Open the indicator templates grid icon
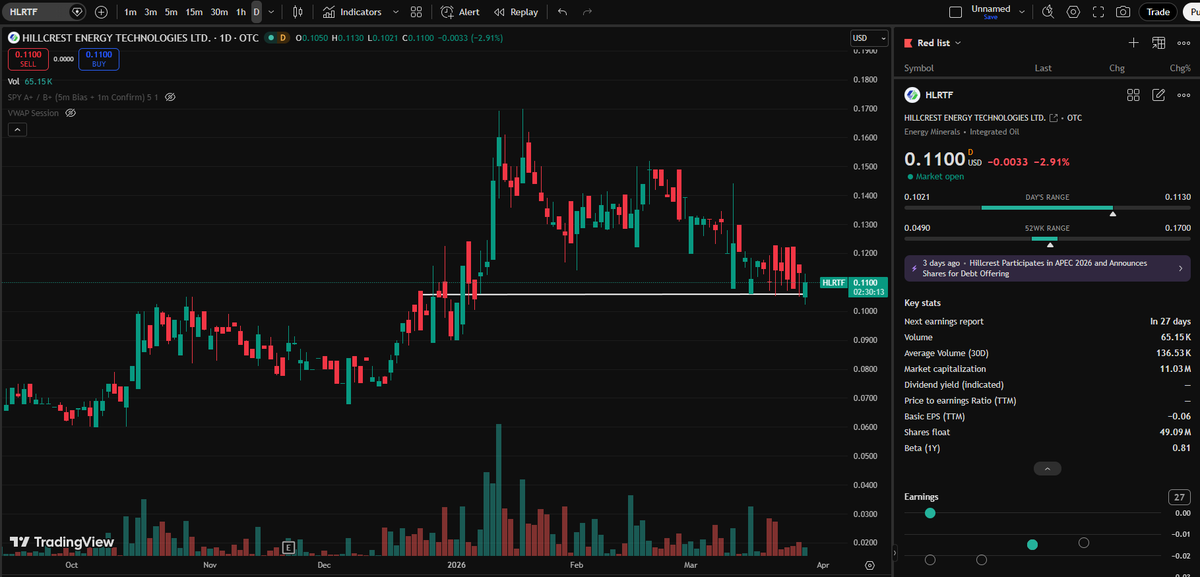This screenshot has height=577, width=1200. coord(418,12)
